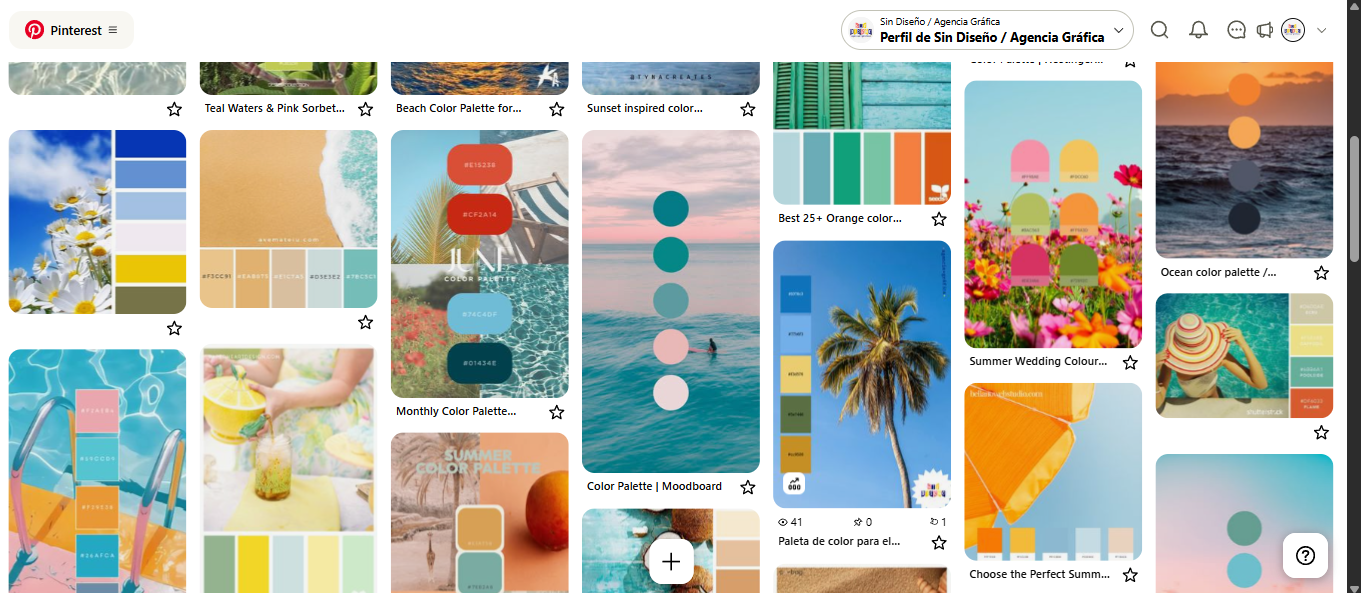The width and height of the screenshot is (1361, 593).
Task: Toggle favorite star on Color Palette | Moodboard
Action: pyautogui.click(x=747, y=487)
